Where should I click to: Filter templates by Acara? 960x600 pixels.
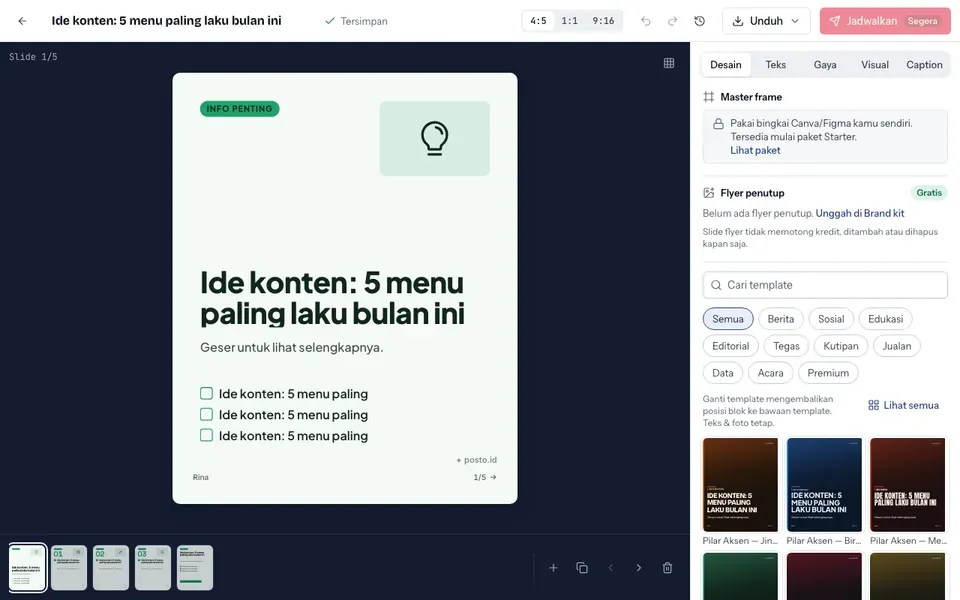pyautogui.click(x=770, y=373)
